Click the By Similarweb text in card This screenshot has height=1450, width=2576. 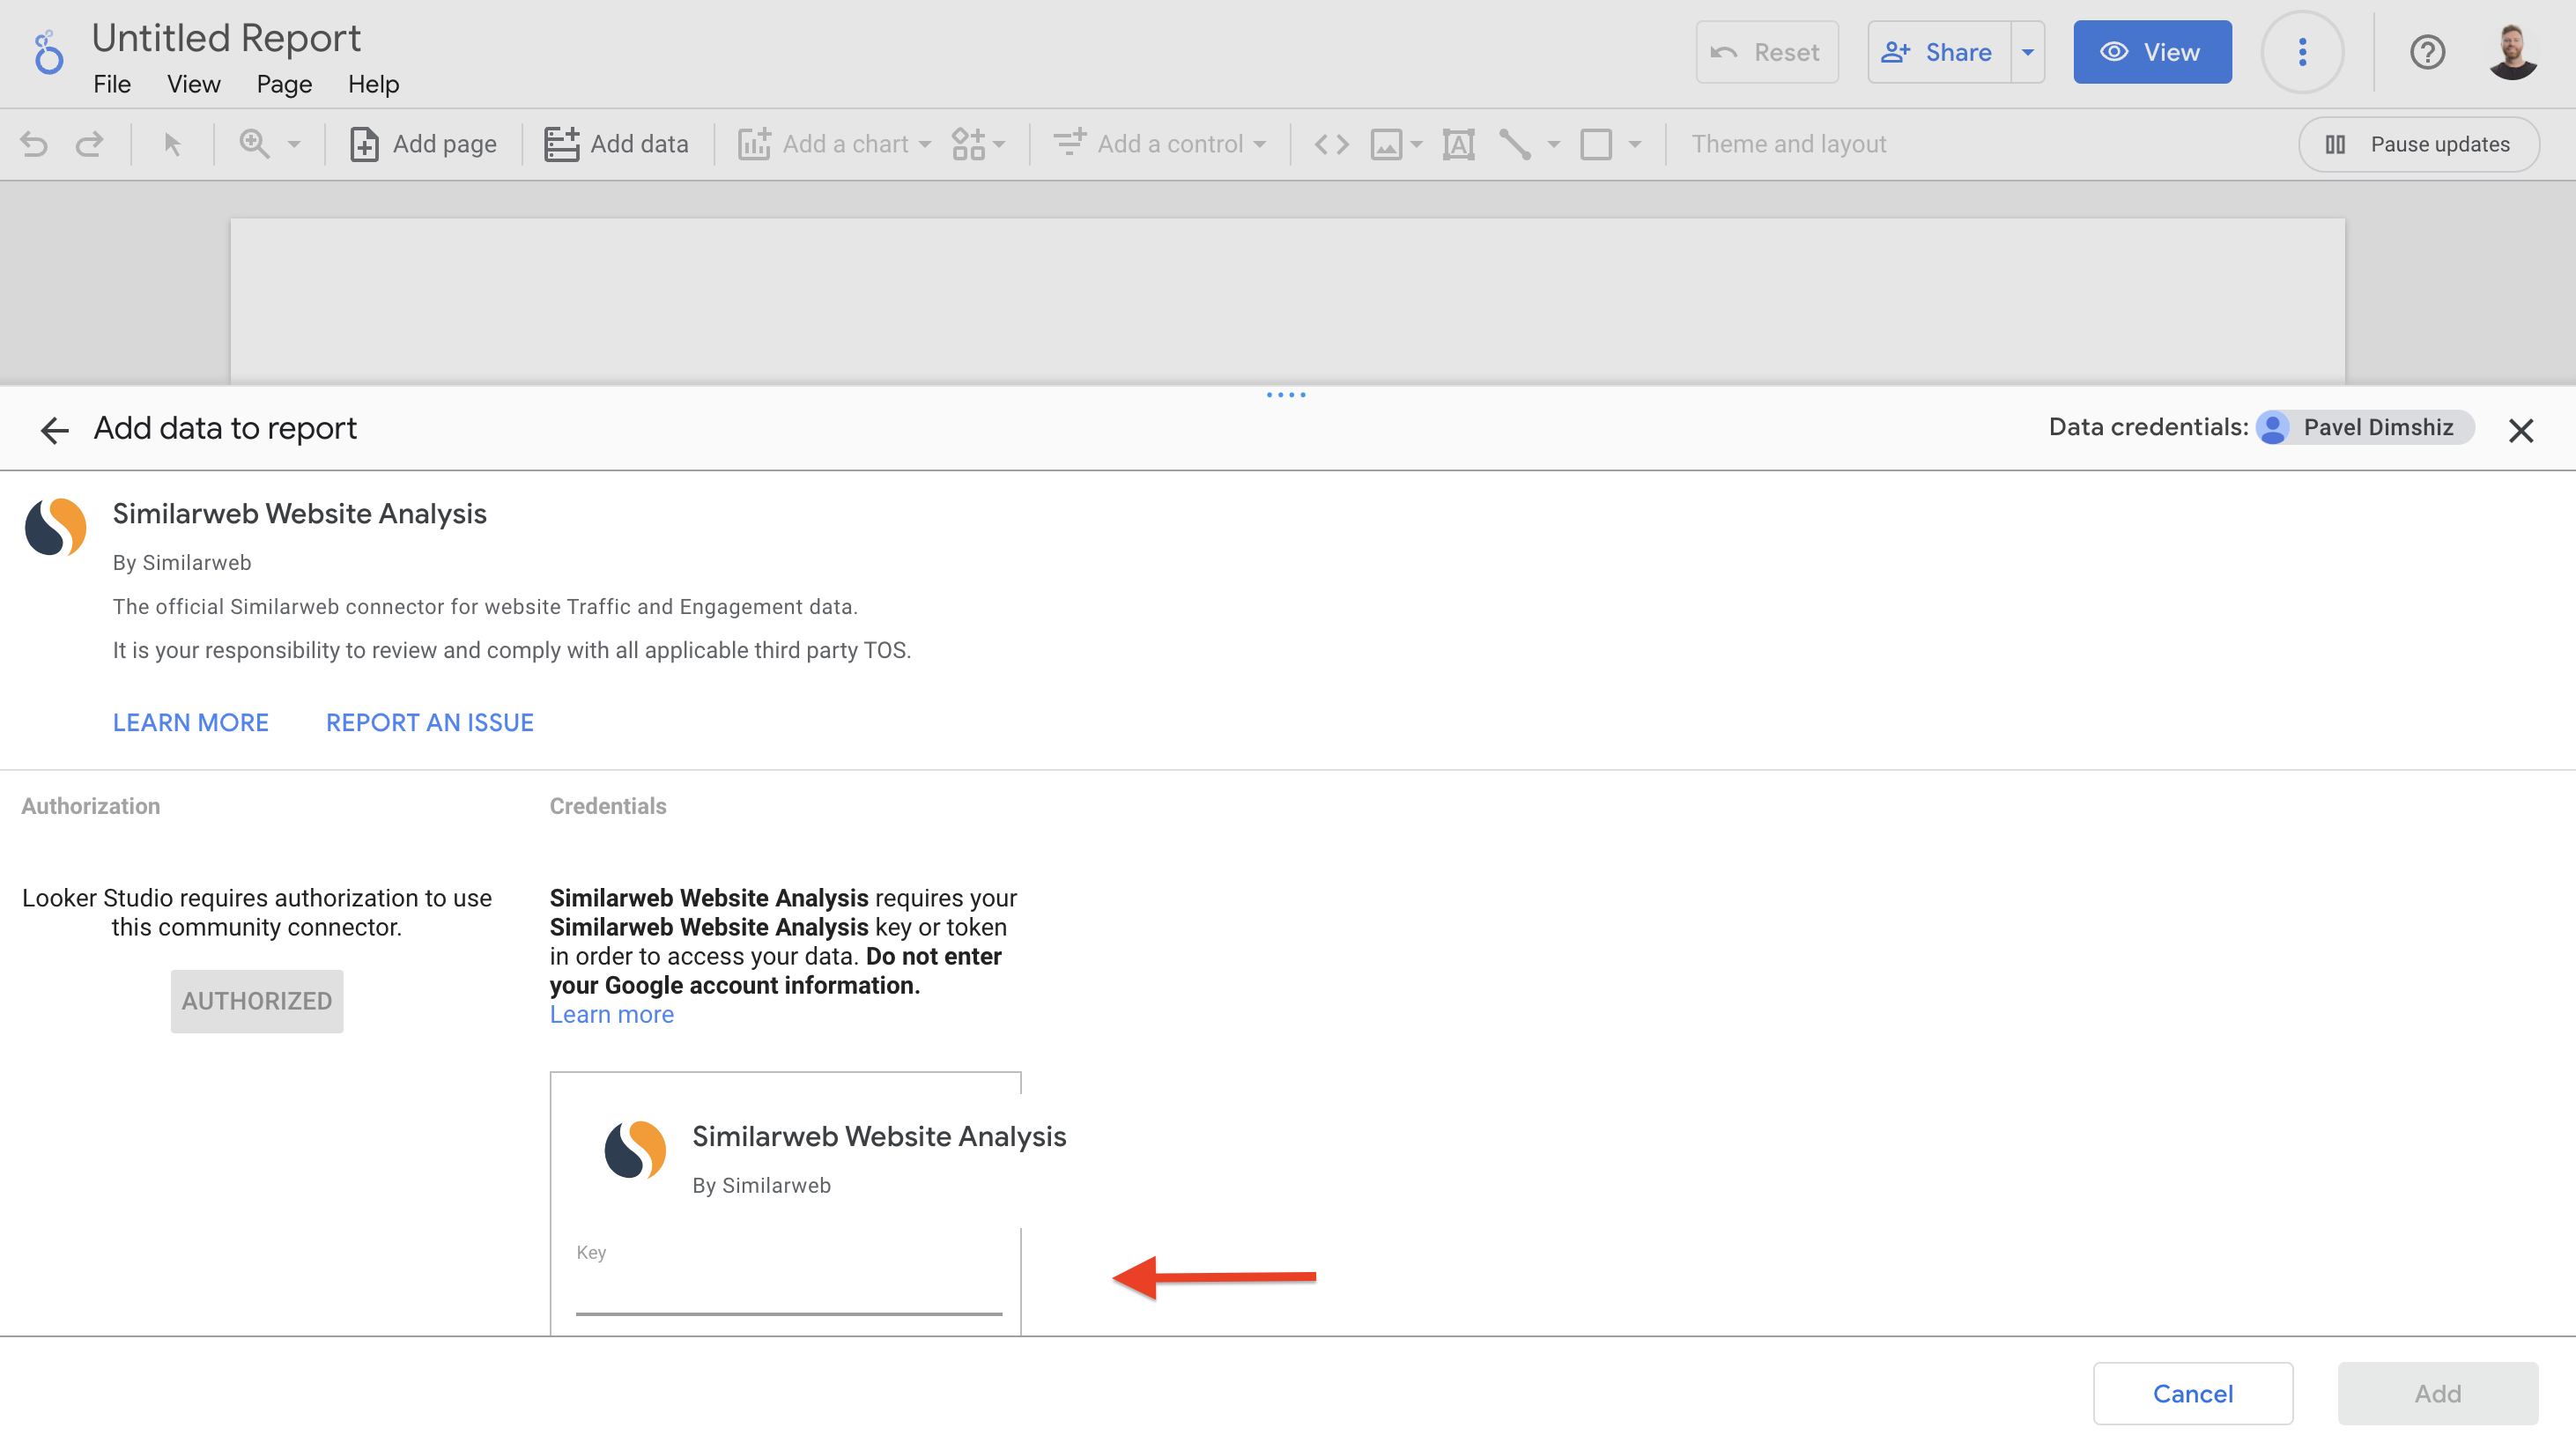click(761, 1185)
